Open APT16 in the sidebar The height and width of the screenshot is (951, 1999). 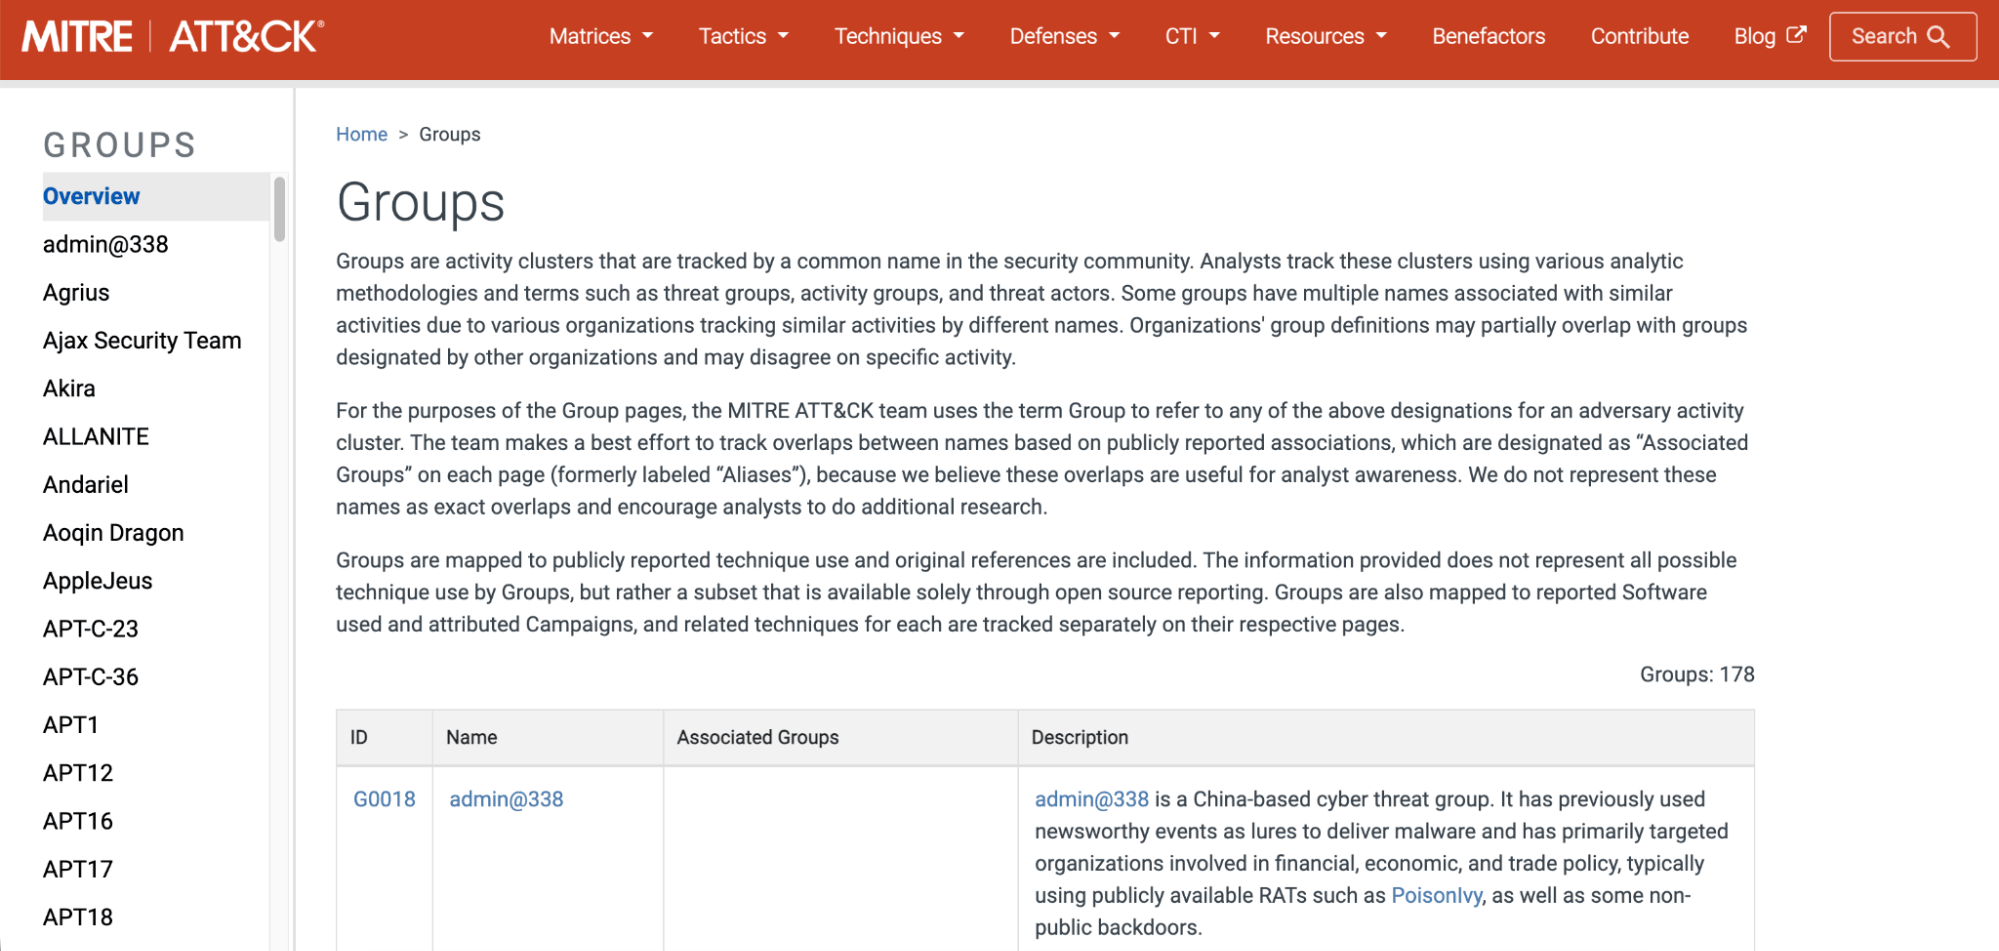78,821
